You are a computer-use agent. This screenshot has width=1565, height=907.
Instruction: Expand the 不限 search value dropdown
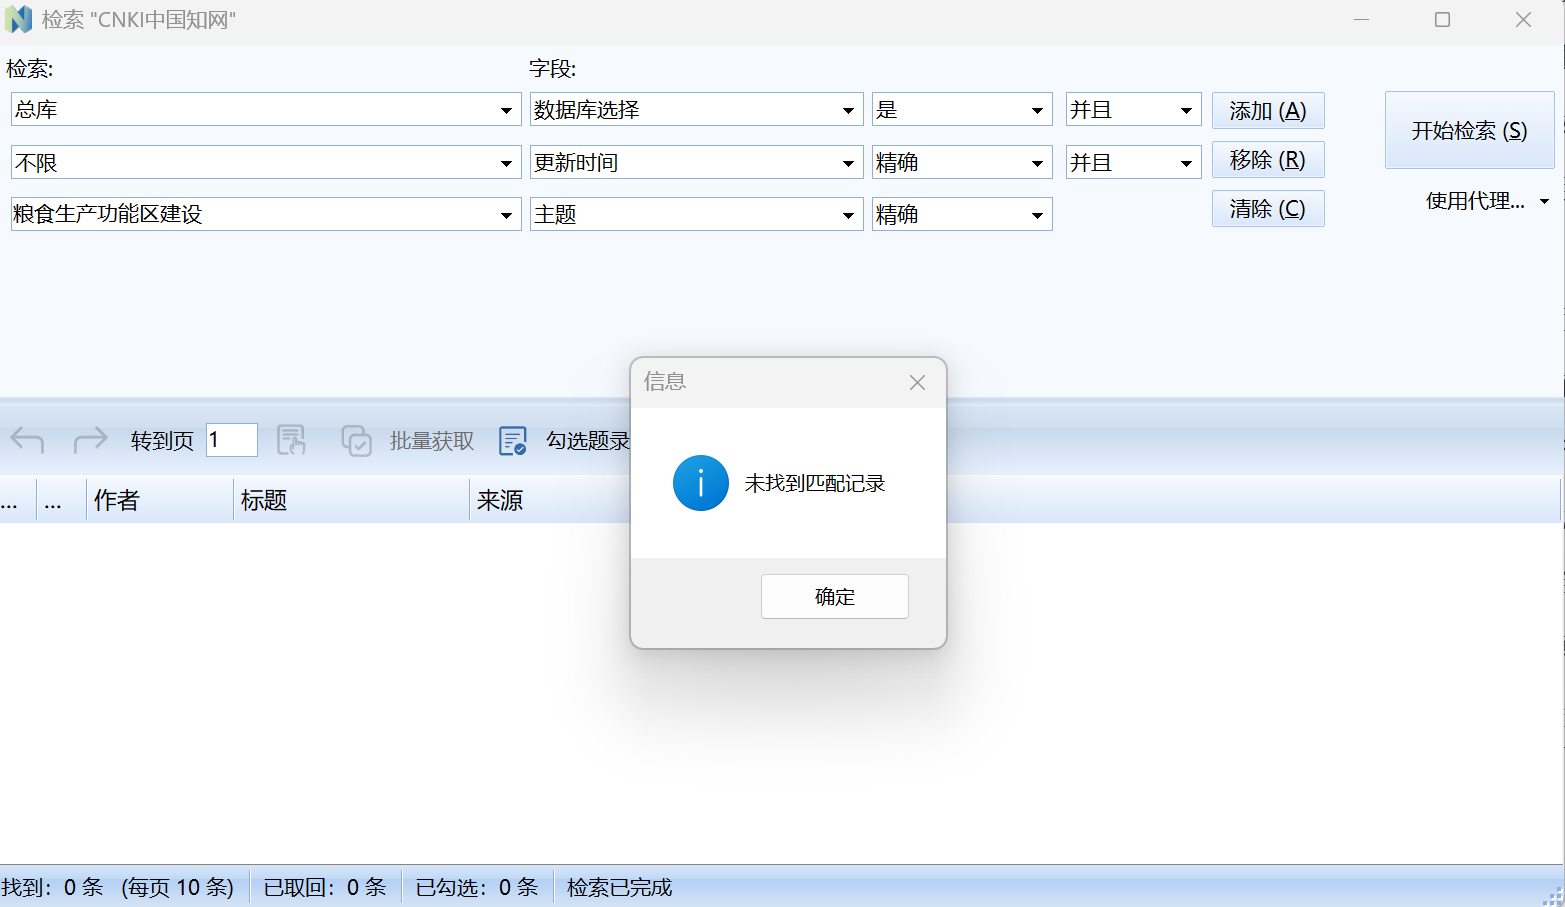point(507,162)
